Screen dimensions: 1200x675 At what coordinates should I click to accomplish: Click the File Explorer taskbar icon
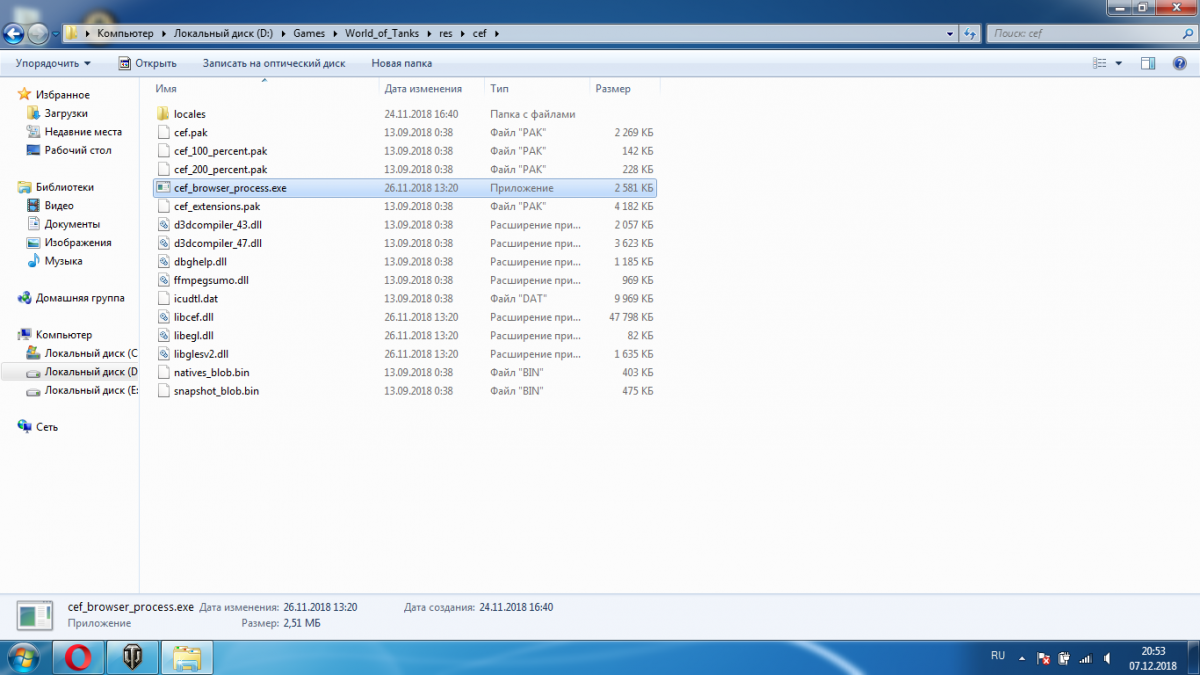click(x=187, y=657)
